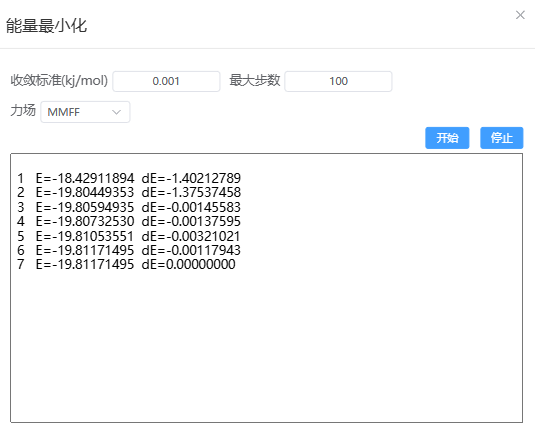Click the 收敛标准(kj/mol) label

click(59, 81)
